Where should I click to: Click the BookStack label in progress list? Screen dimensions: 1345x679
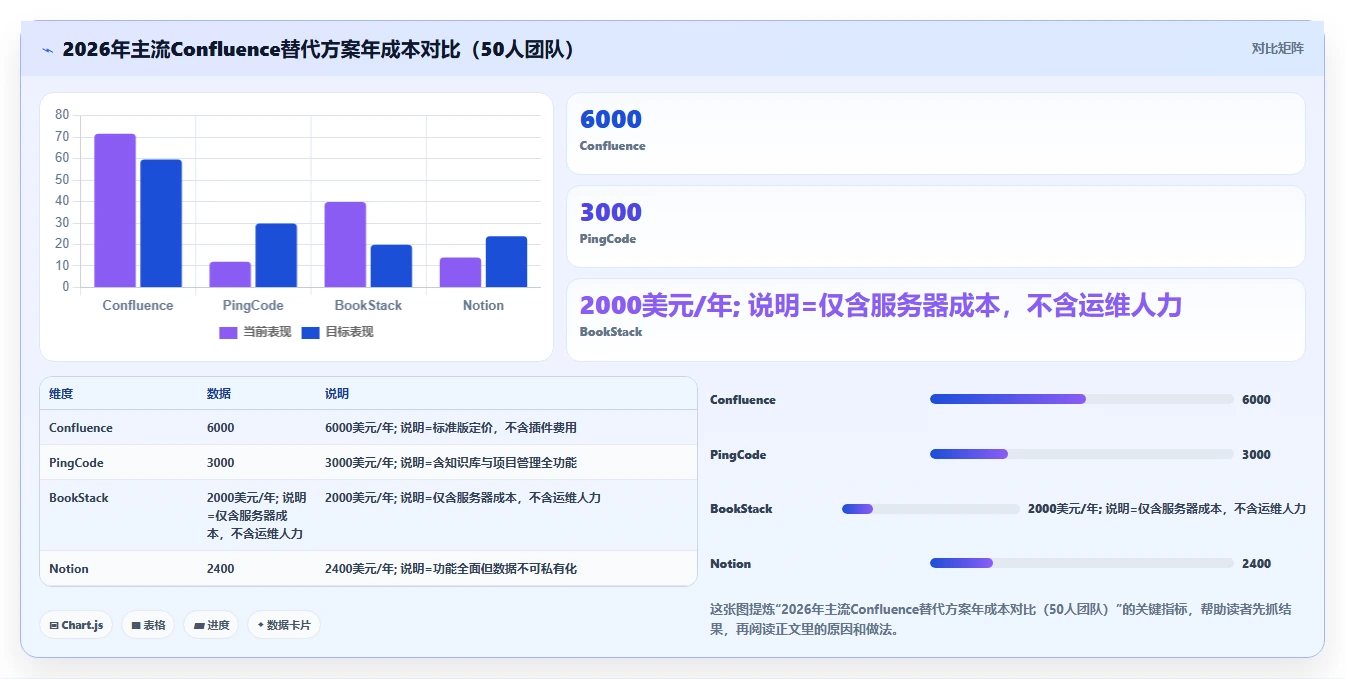[741, 509]
